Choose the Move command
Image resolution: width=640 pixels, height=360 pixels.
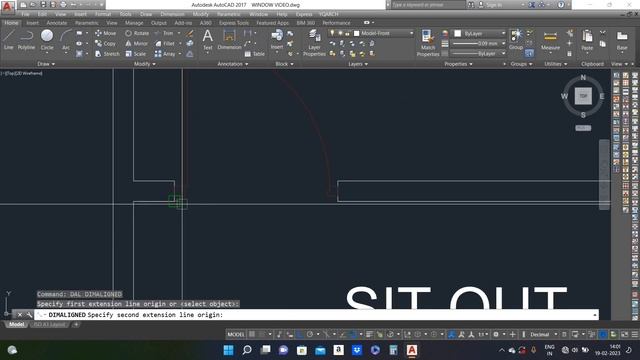(106, 33)
